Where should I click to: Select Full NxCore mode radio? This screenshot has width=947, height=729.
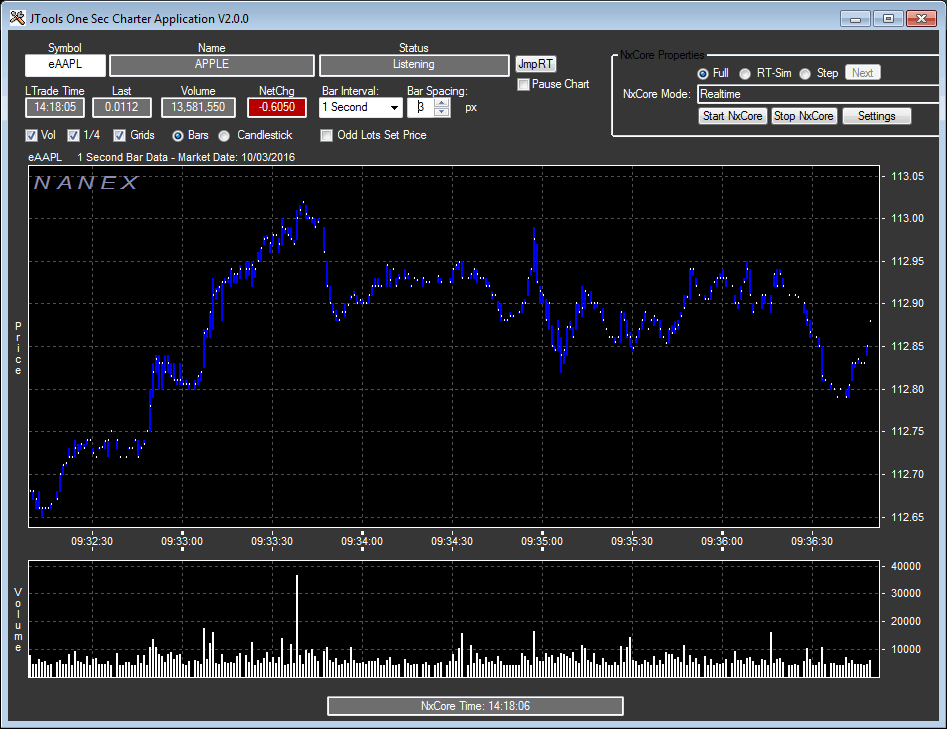[703, 74]
